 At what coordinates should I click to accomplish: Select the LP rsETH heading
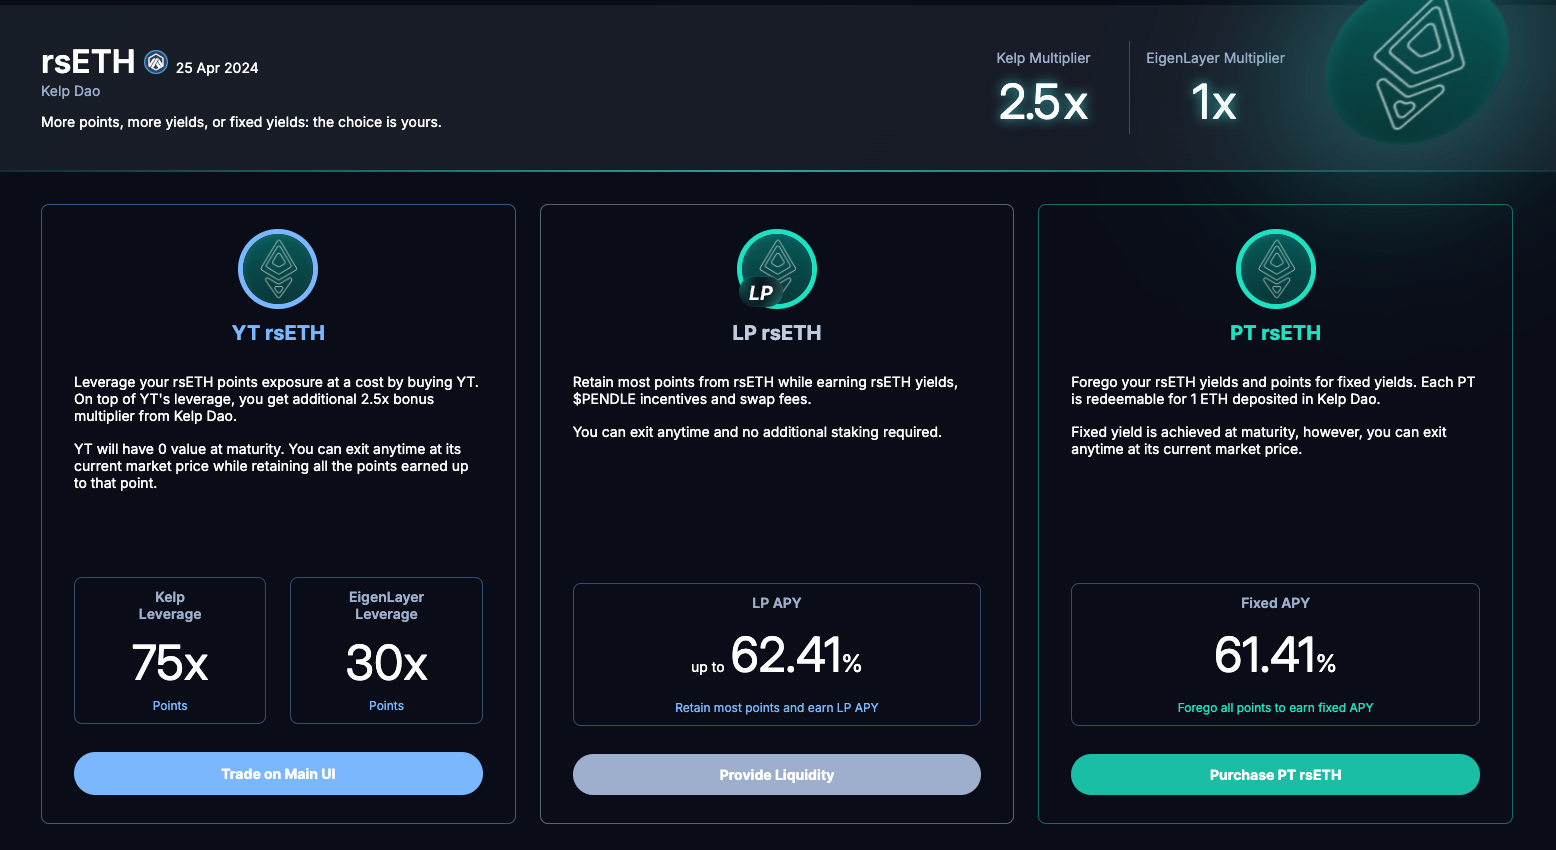[x=777, y=333]
